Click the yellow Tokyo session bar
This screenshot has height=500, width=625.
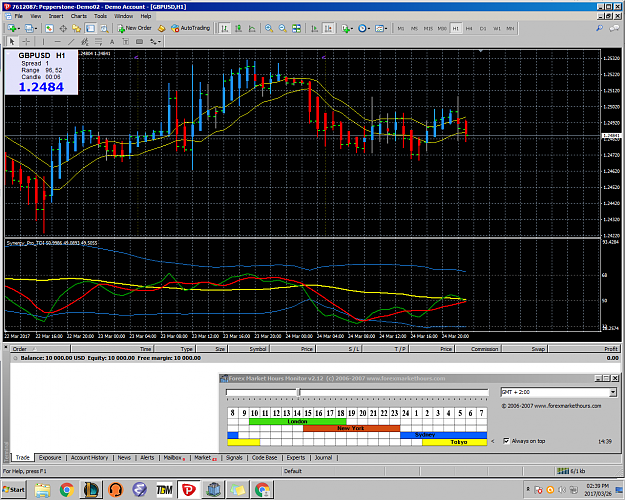point(454,442)
